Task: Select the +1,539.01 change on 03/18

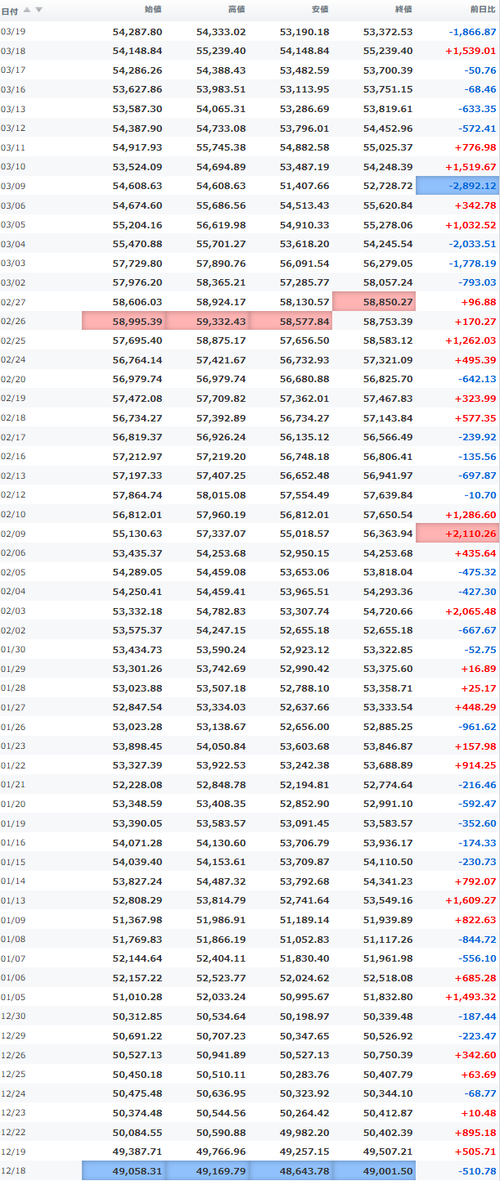Action: click(470, 50)
